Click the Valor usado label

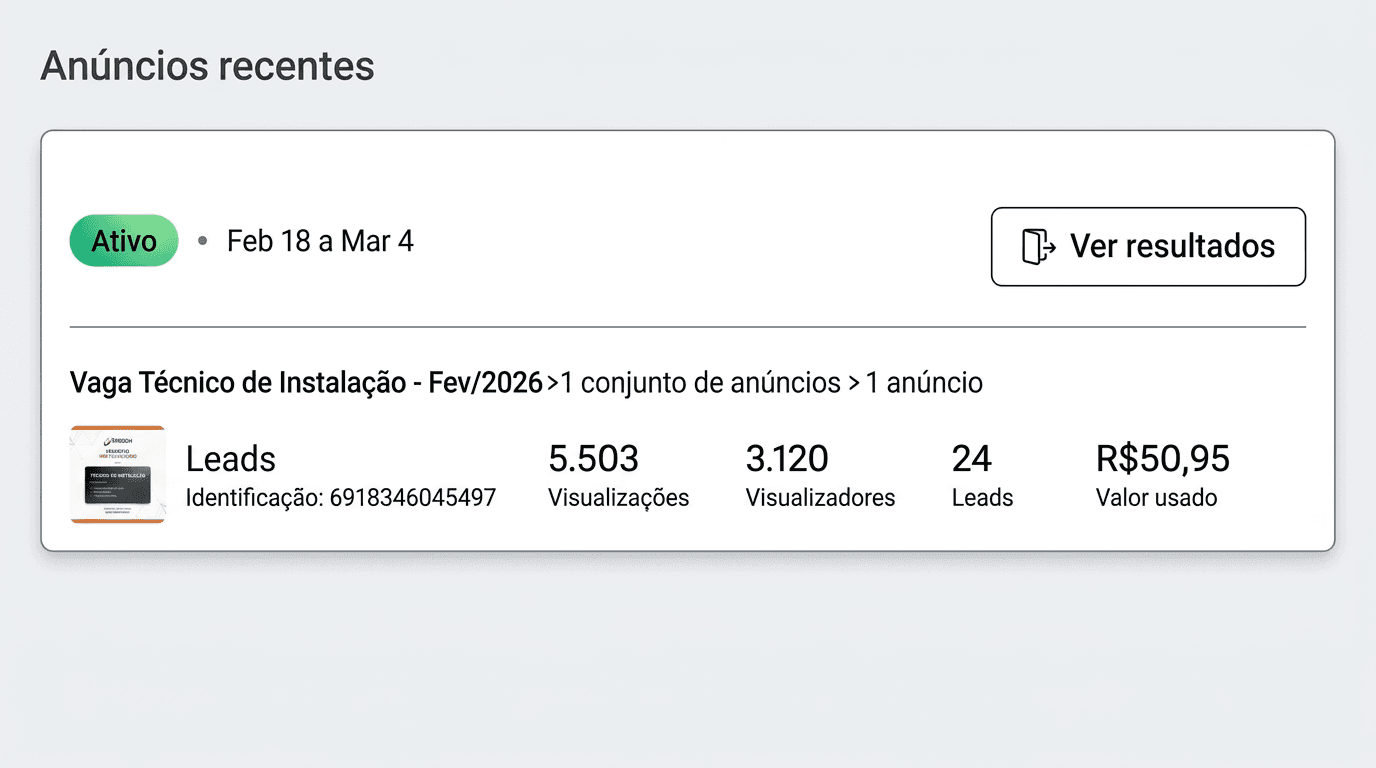(1156, 497)
